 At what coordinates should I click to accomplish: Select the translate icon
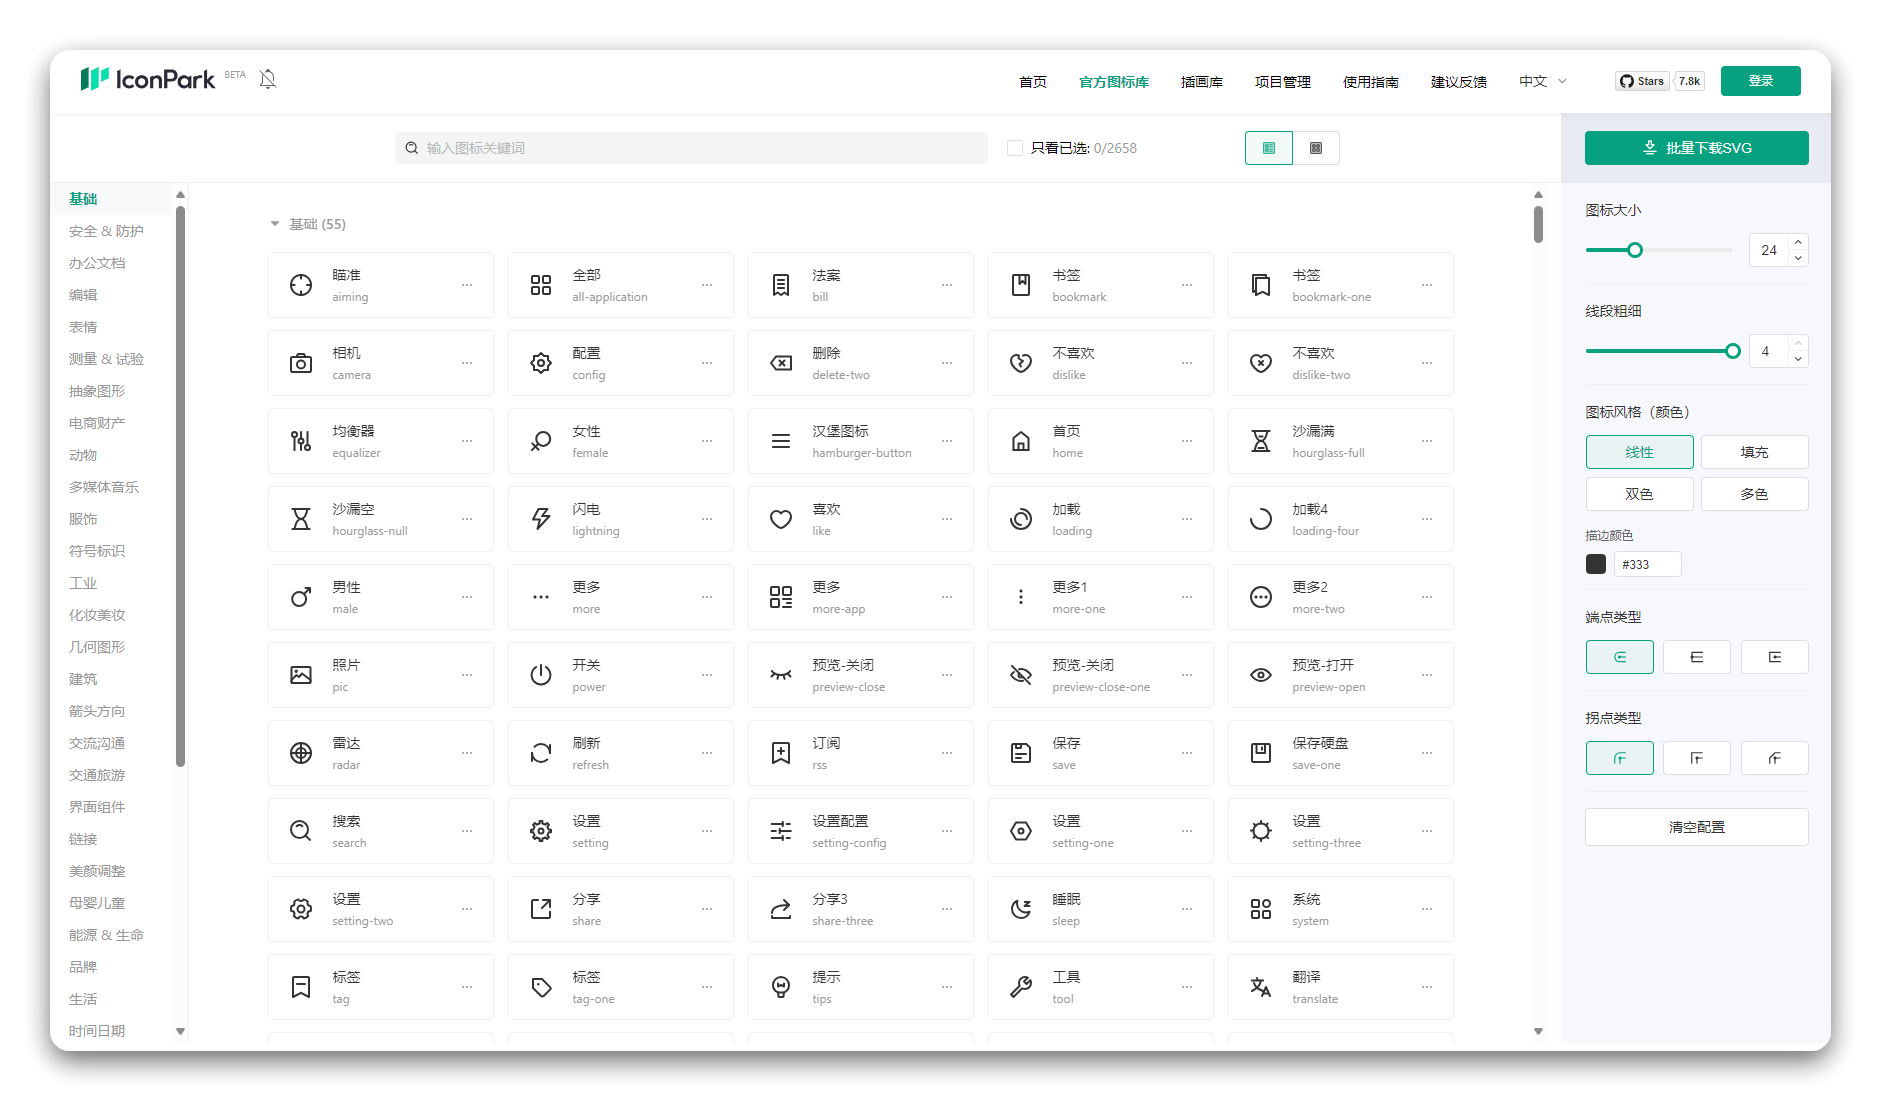click(1340, 986)
